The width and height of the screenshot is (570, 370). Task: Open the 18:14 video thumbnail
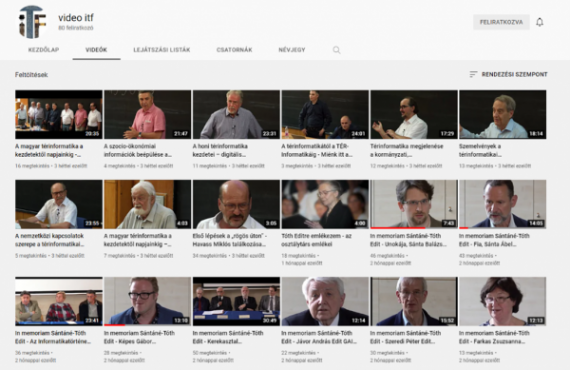pos(503,114)
